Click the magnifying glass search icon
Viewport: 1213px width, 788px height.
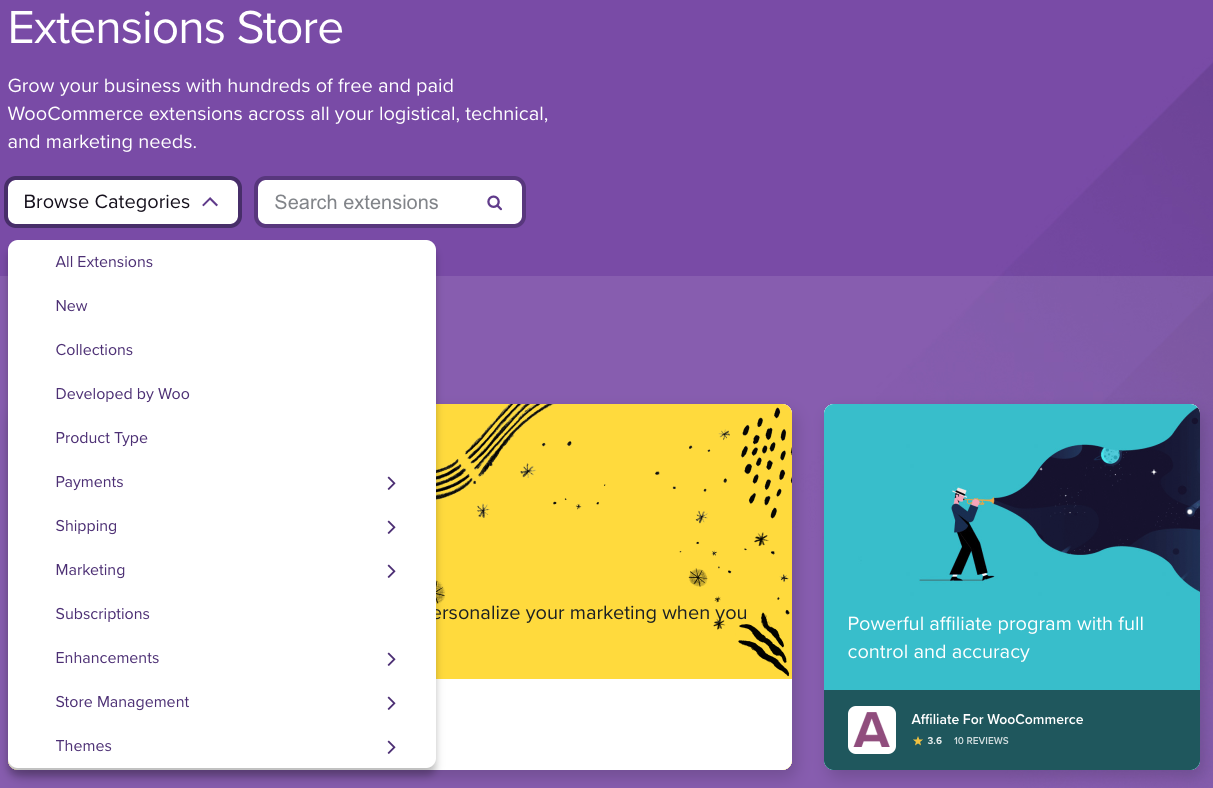[494, 202]
